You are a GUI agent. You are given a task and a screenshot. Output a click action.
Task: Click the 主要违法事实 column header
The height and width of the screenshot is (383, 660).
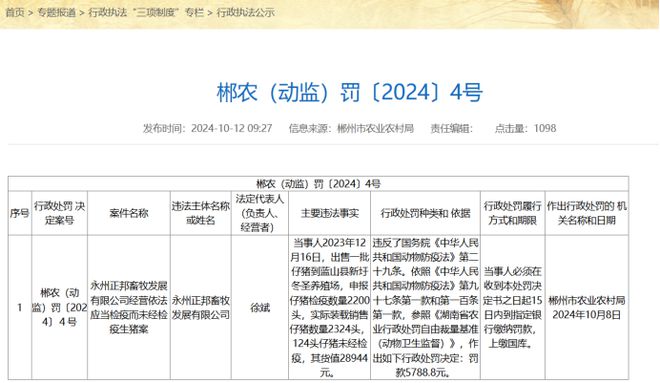[x=330, y=213]
